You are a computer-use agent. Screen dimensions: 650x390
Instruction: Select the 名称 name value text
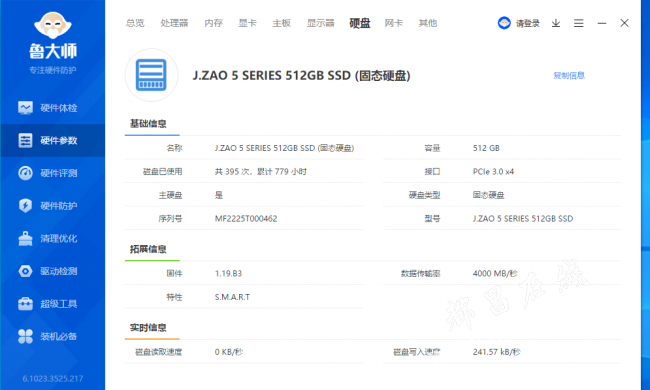click(x=284, y=148)
